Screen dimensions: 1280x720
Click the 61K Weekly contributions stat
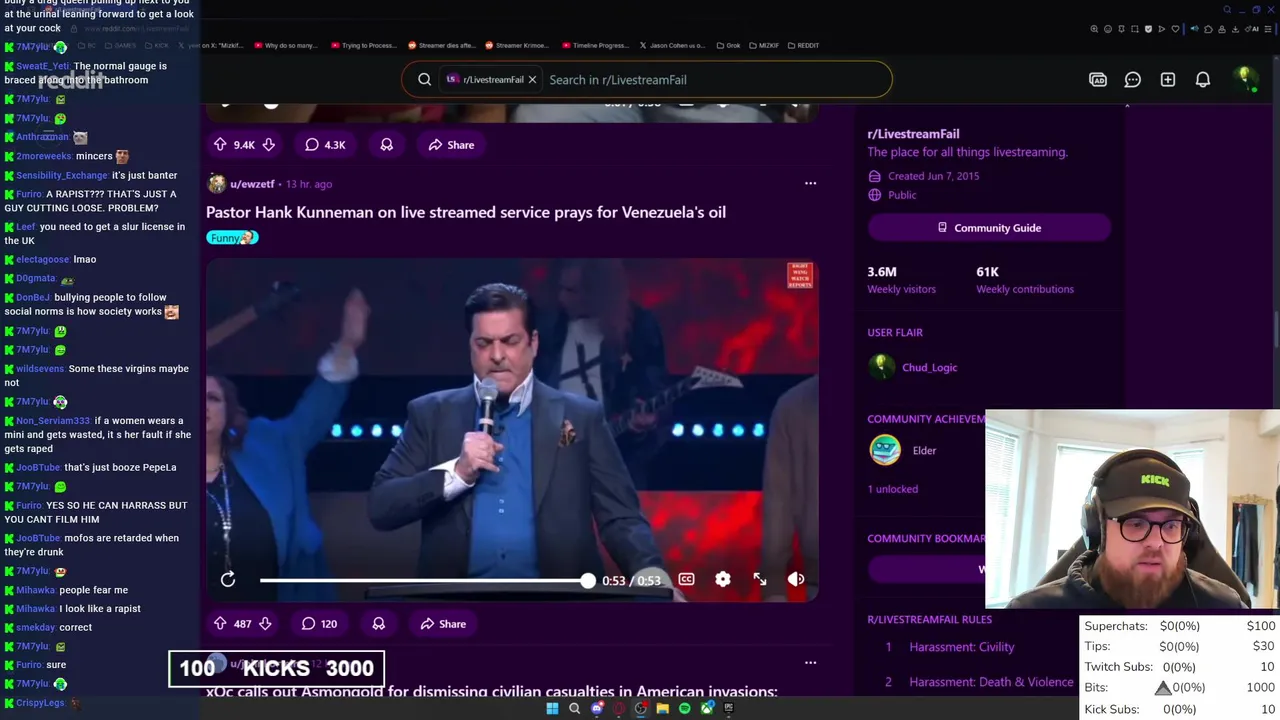coord(1025,280)
